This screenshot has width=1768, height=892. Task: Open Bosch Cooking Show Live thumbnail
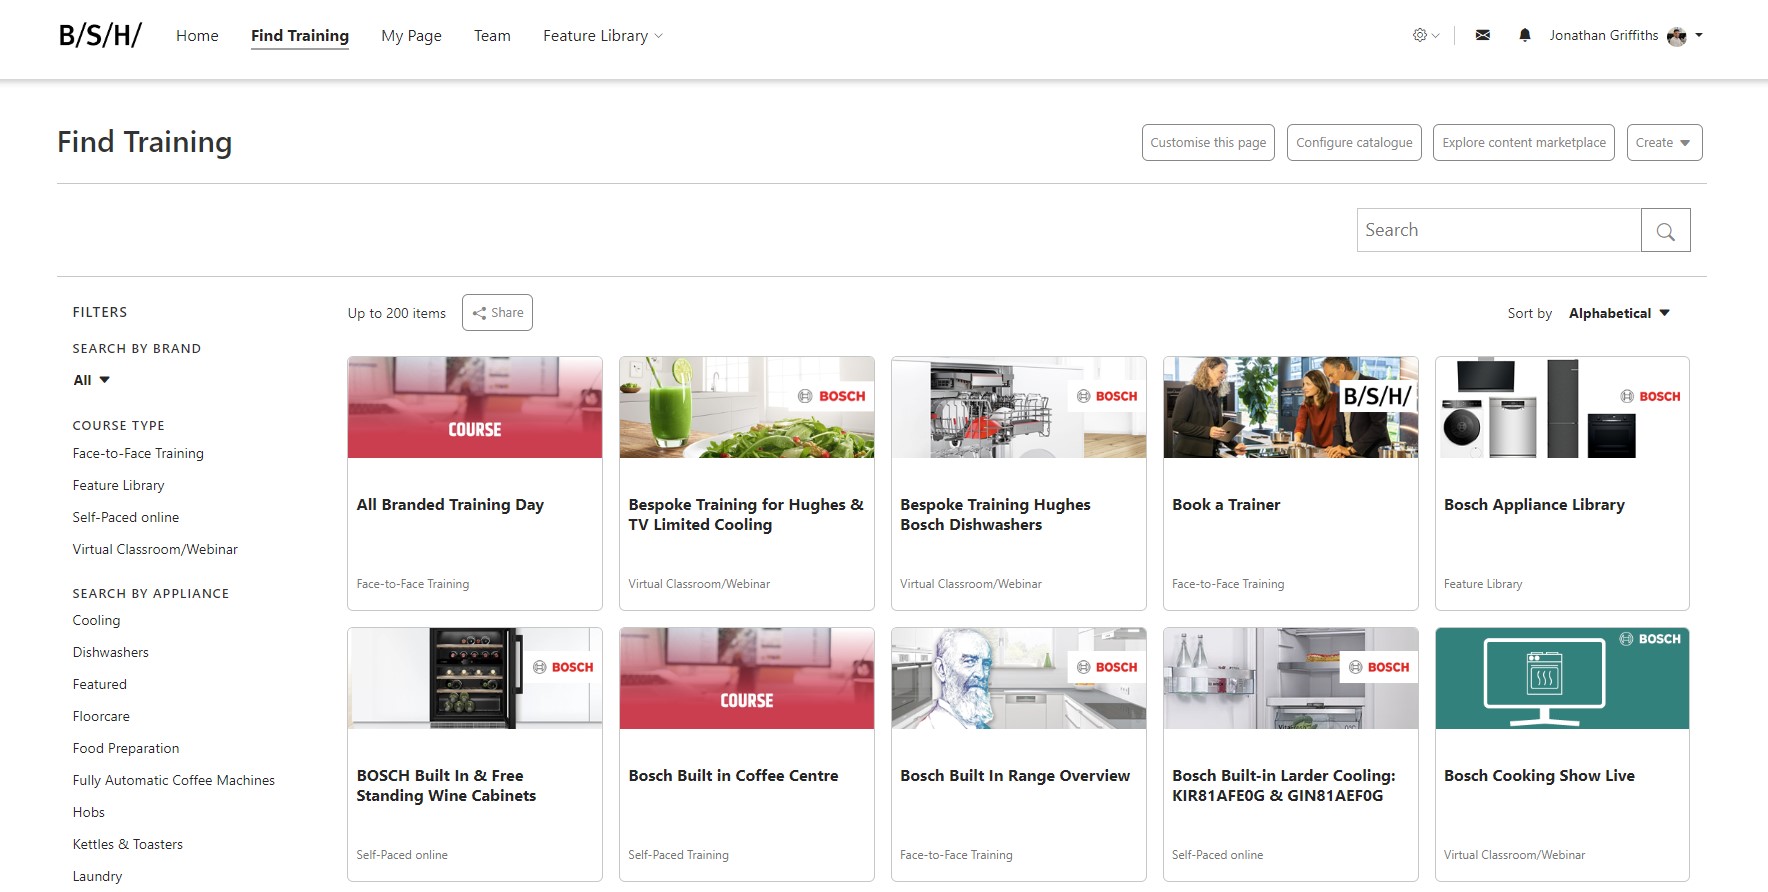[x=1562, y=678]
